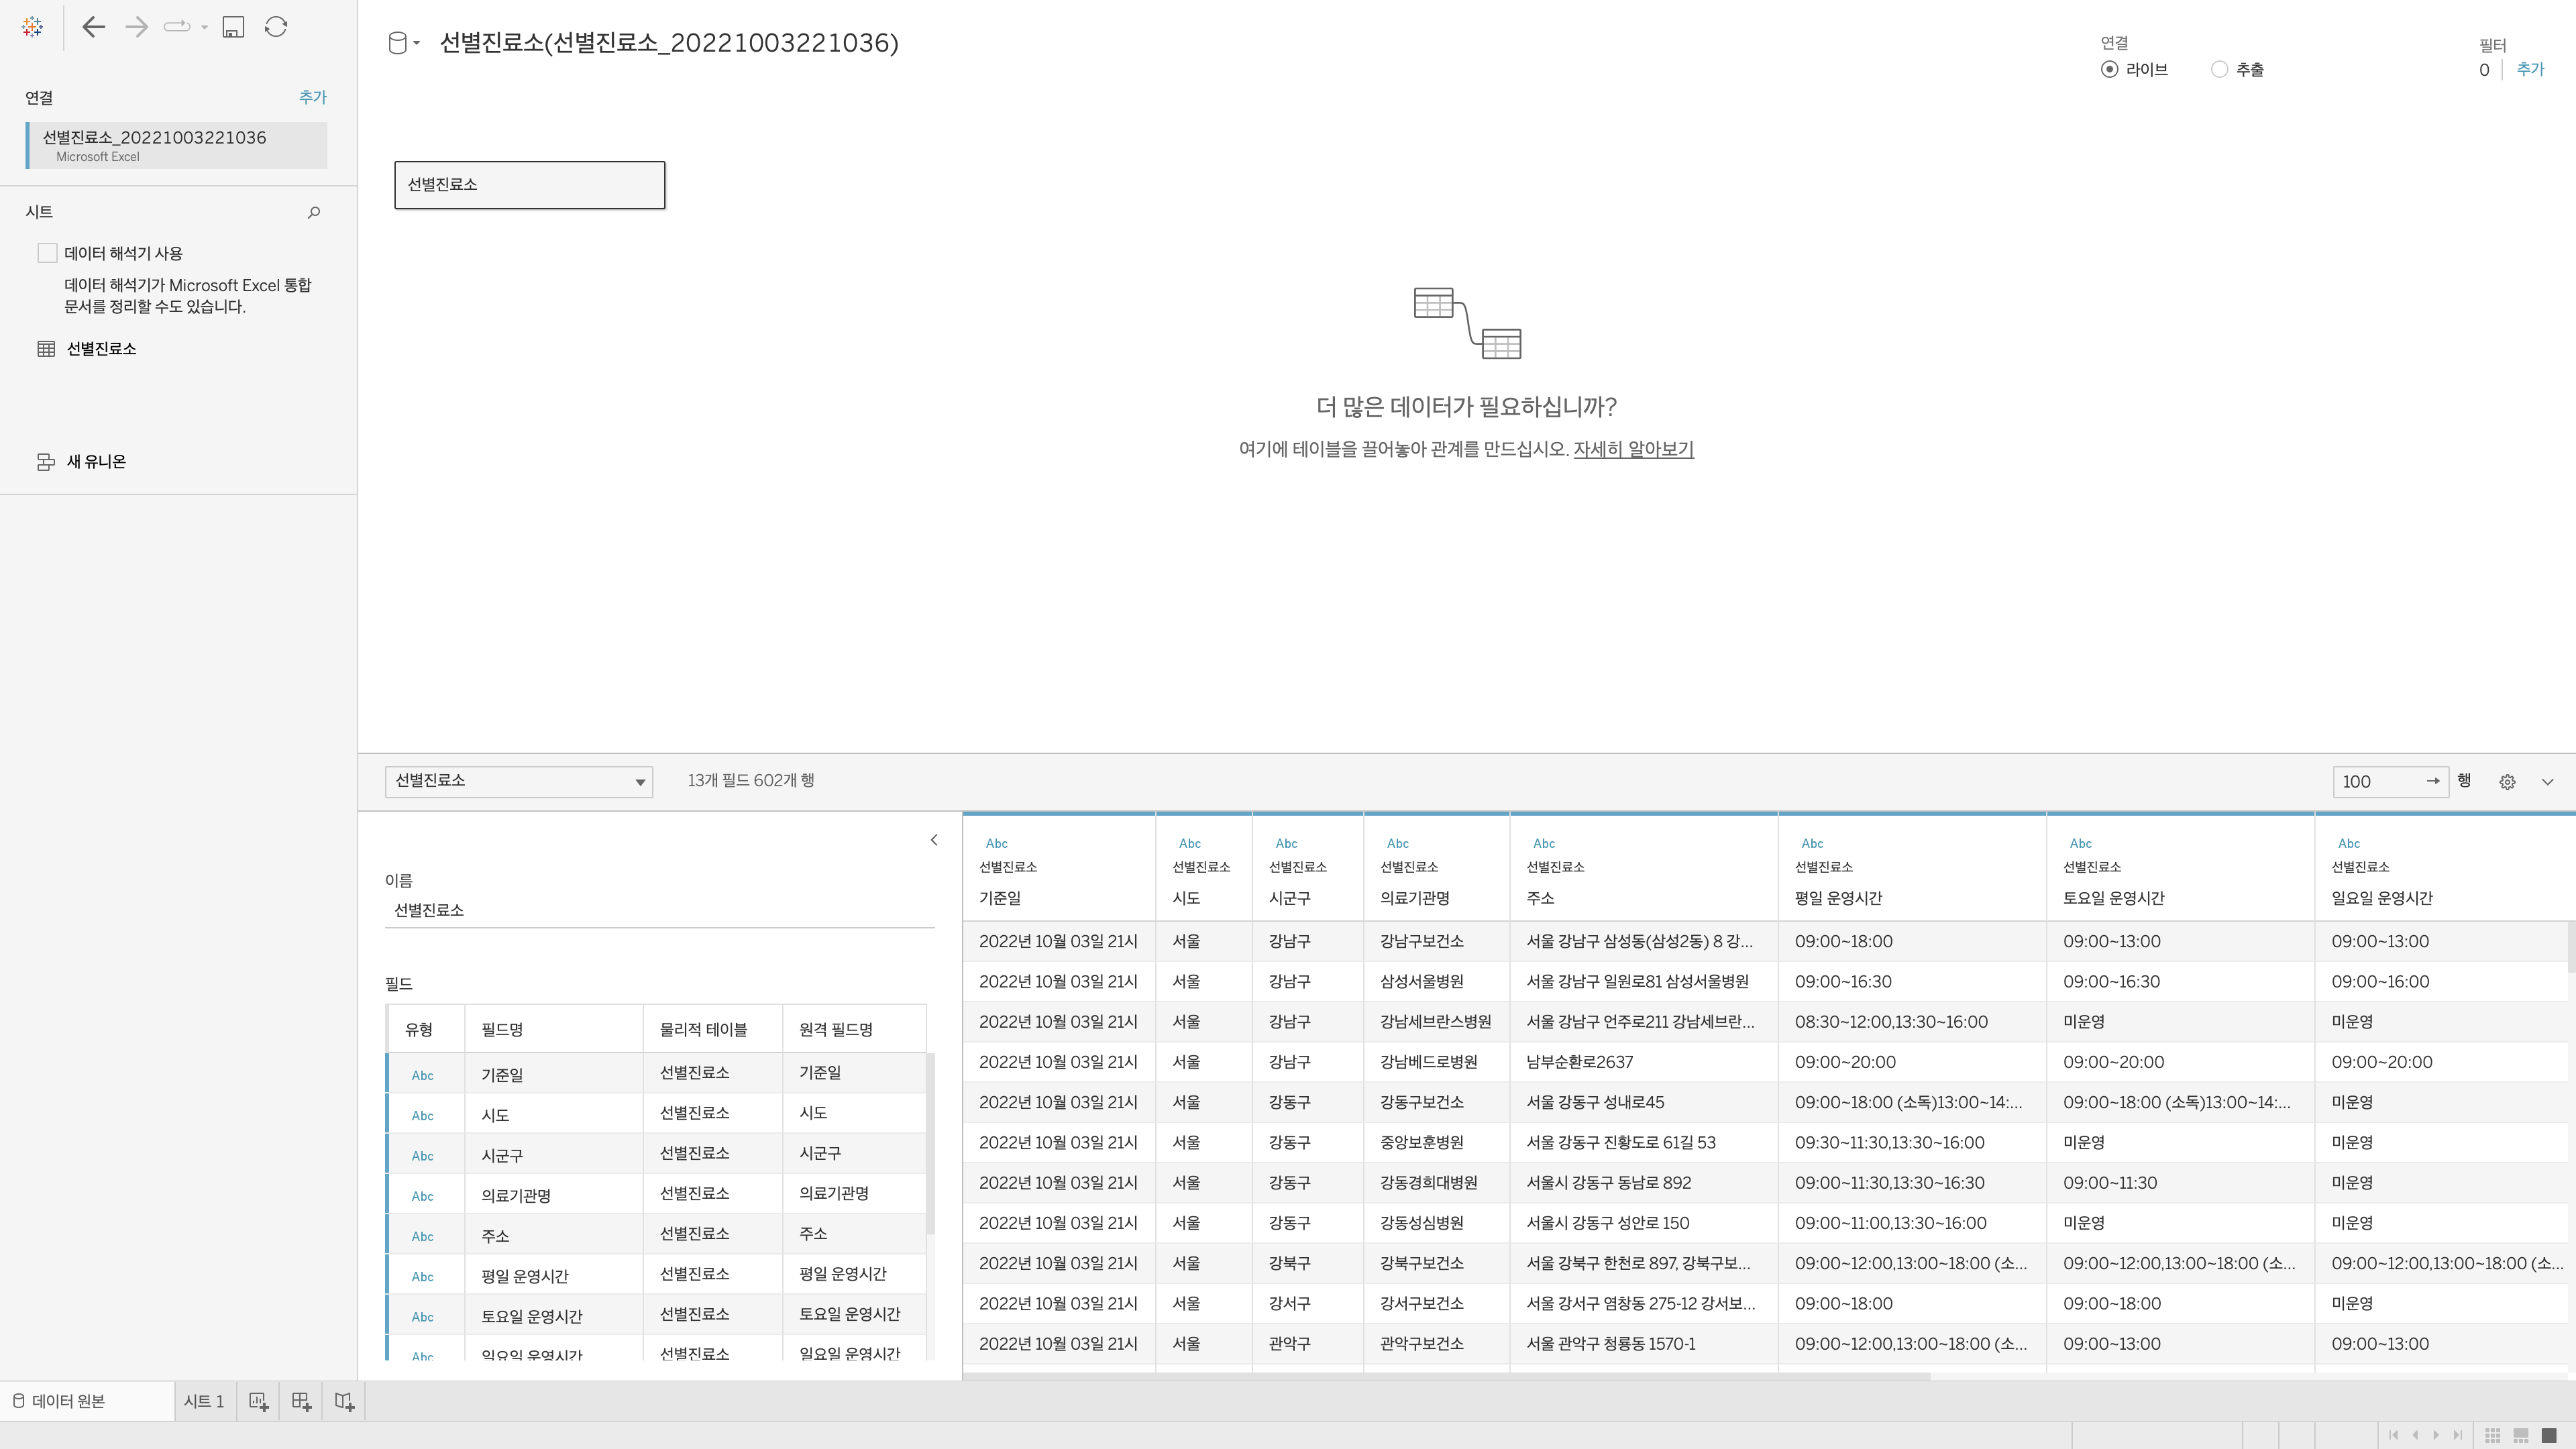
Task: Enable the 데이터 해석기 사용 checkbox
Action: [x=47, y=253]
